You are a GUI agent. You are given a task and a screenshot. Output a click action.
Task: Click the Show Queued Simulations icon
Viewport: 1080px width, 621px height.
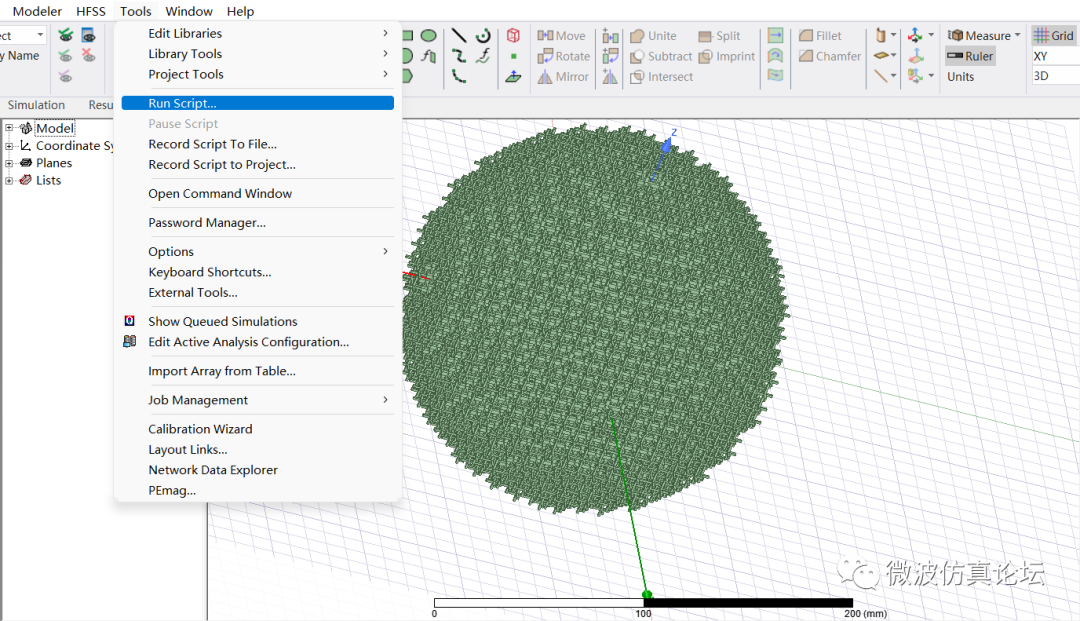click(129, 321)
